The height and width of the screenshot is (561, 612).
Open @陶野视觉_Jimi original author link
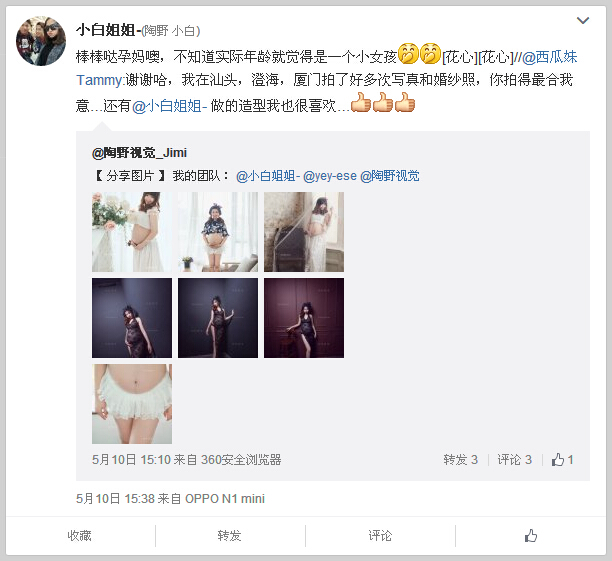click(x=139, y=153)
